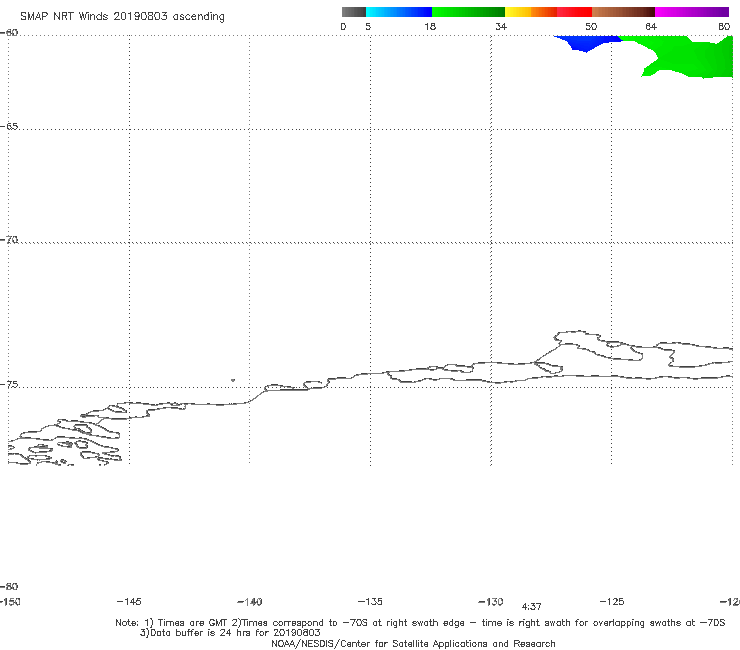Click the blue segment of the wind color bar
This screenshot has height=650, width=740.
pos(399,12)
